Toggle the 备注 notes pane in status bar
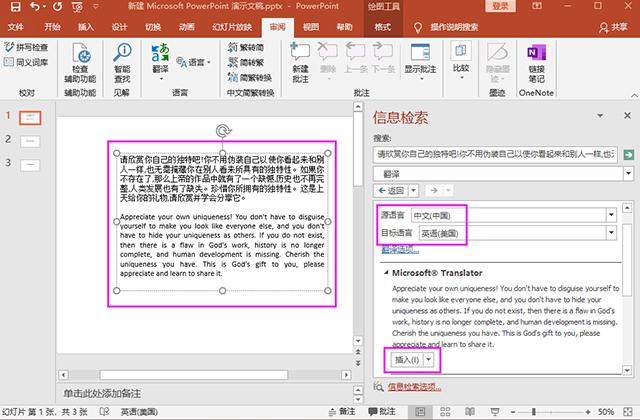The image size is (640, 420). coord(342,411)
